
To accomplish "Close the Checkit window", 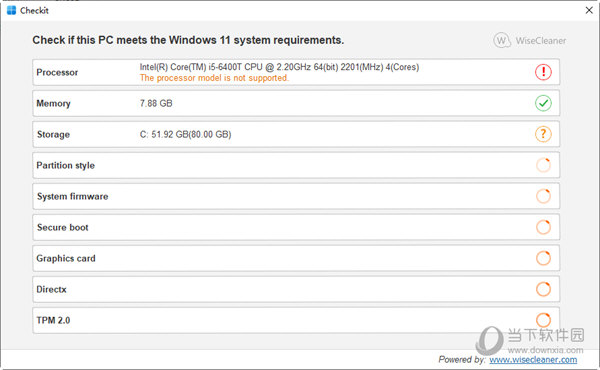I will [x=589, y=10].
